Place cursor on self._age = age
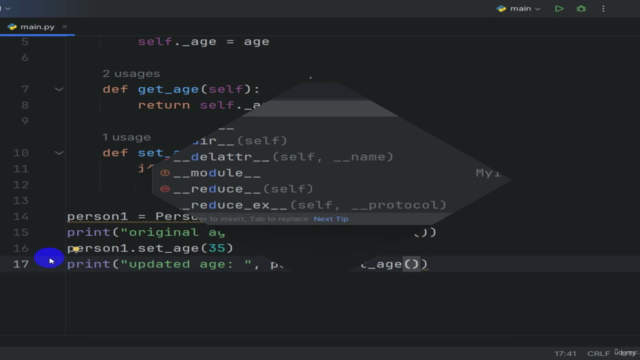Viewport: 640px width, 360px height. point(203,42)
